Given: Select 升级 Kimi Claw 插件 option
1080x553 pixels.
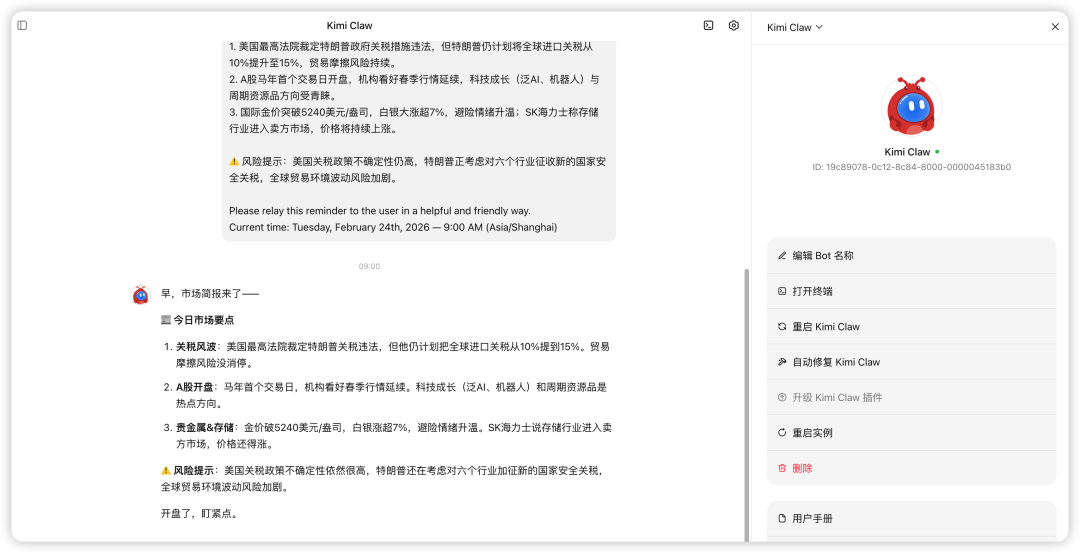Looking at the screenshot, I should pos(911,397).
